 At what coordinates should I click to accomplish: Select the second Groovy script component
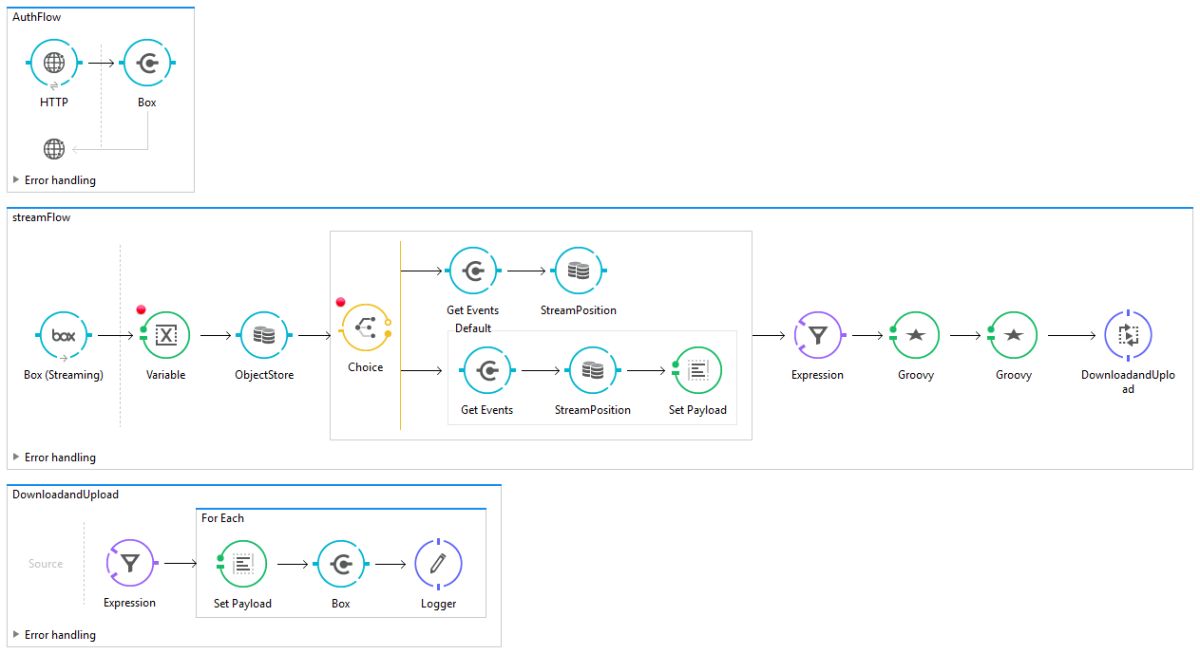(1013, 335)
